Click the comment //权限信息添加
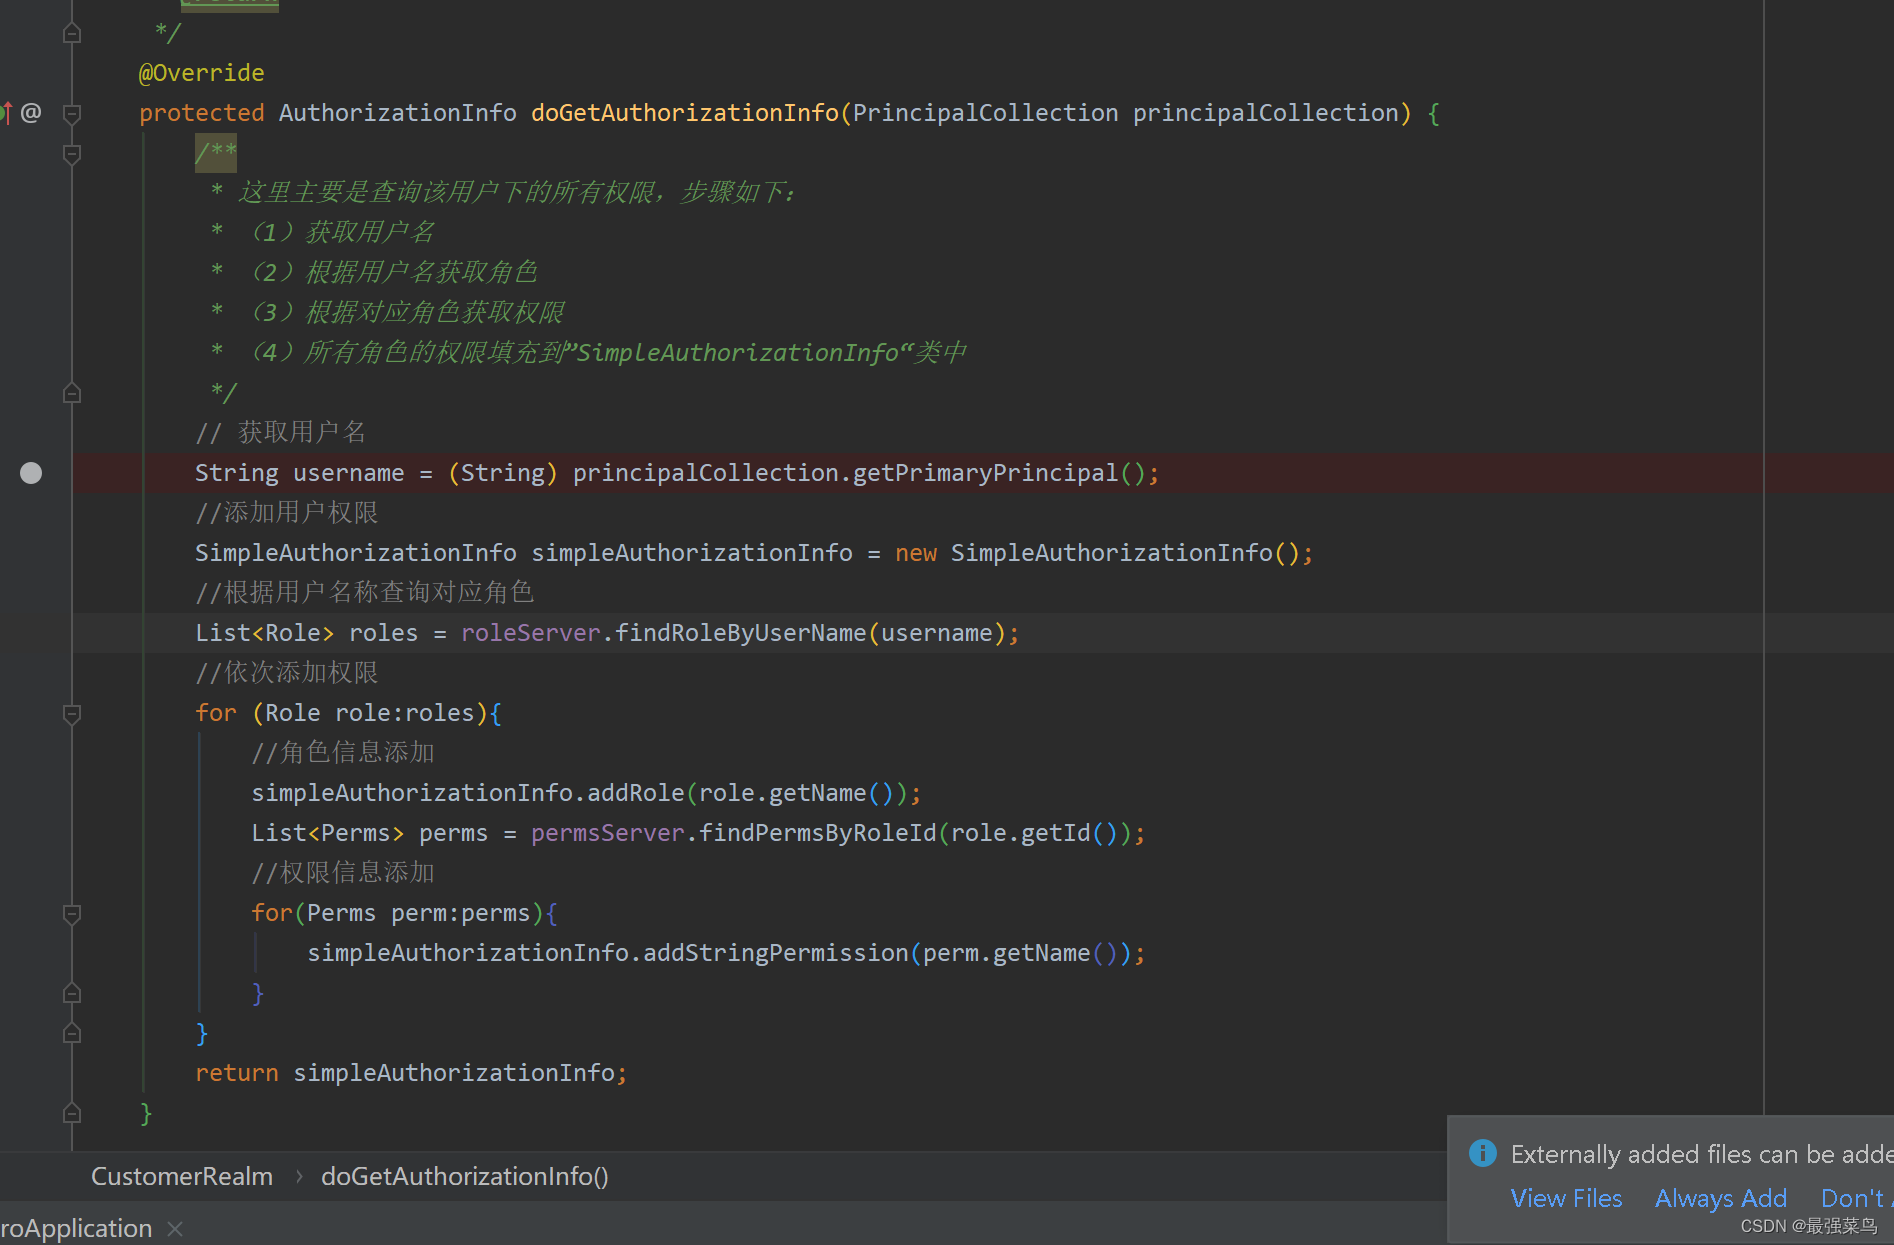The height and width of the screenshot is (1245, 1894). point(343,873)
